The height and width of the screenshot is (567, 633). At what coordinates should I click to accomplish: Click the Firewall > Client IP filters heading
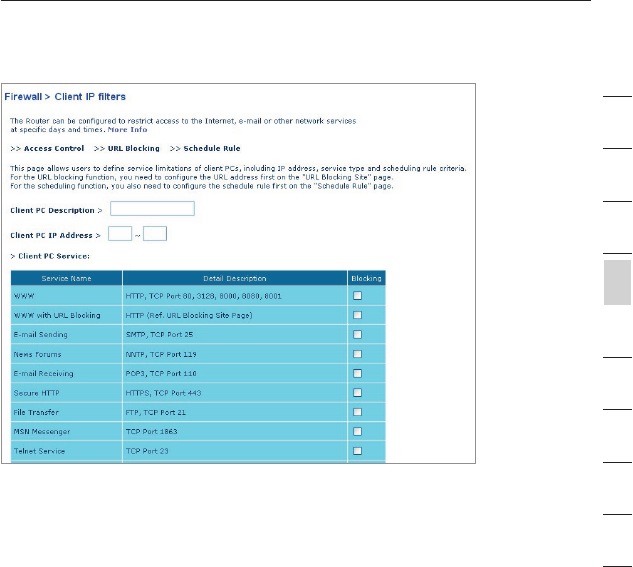65,97
